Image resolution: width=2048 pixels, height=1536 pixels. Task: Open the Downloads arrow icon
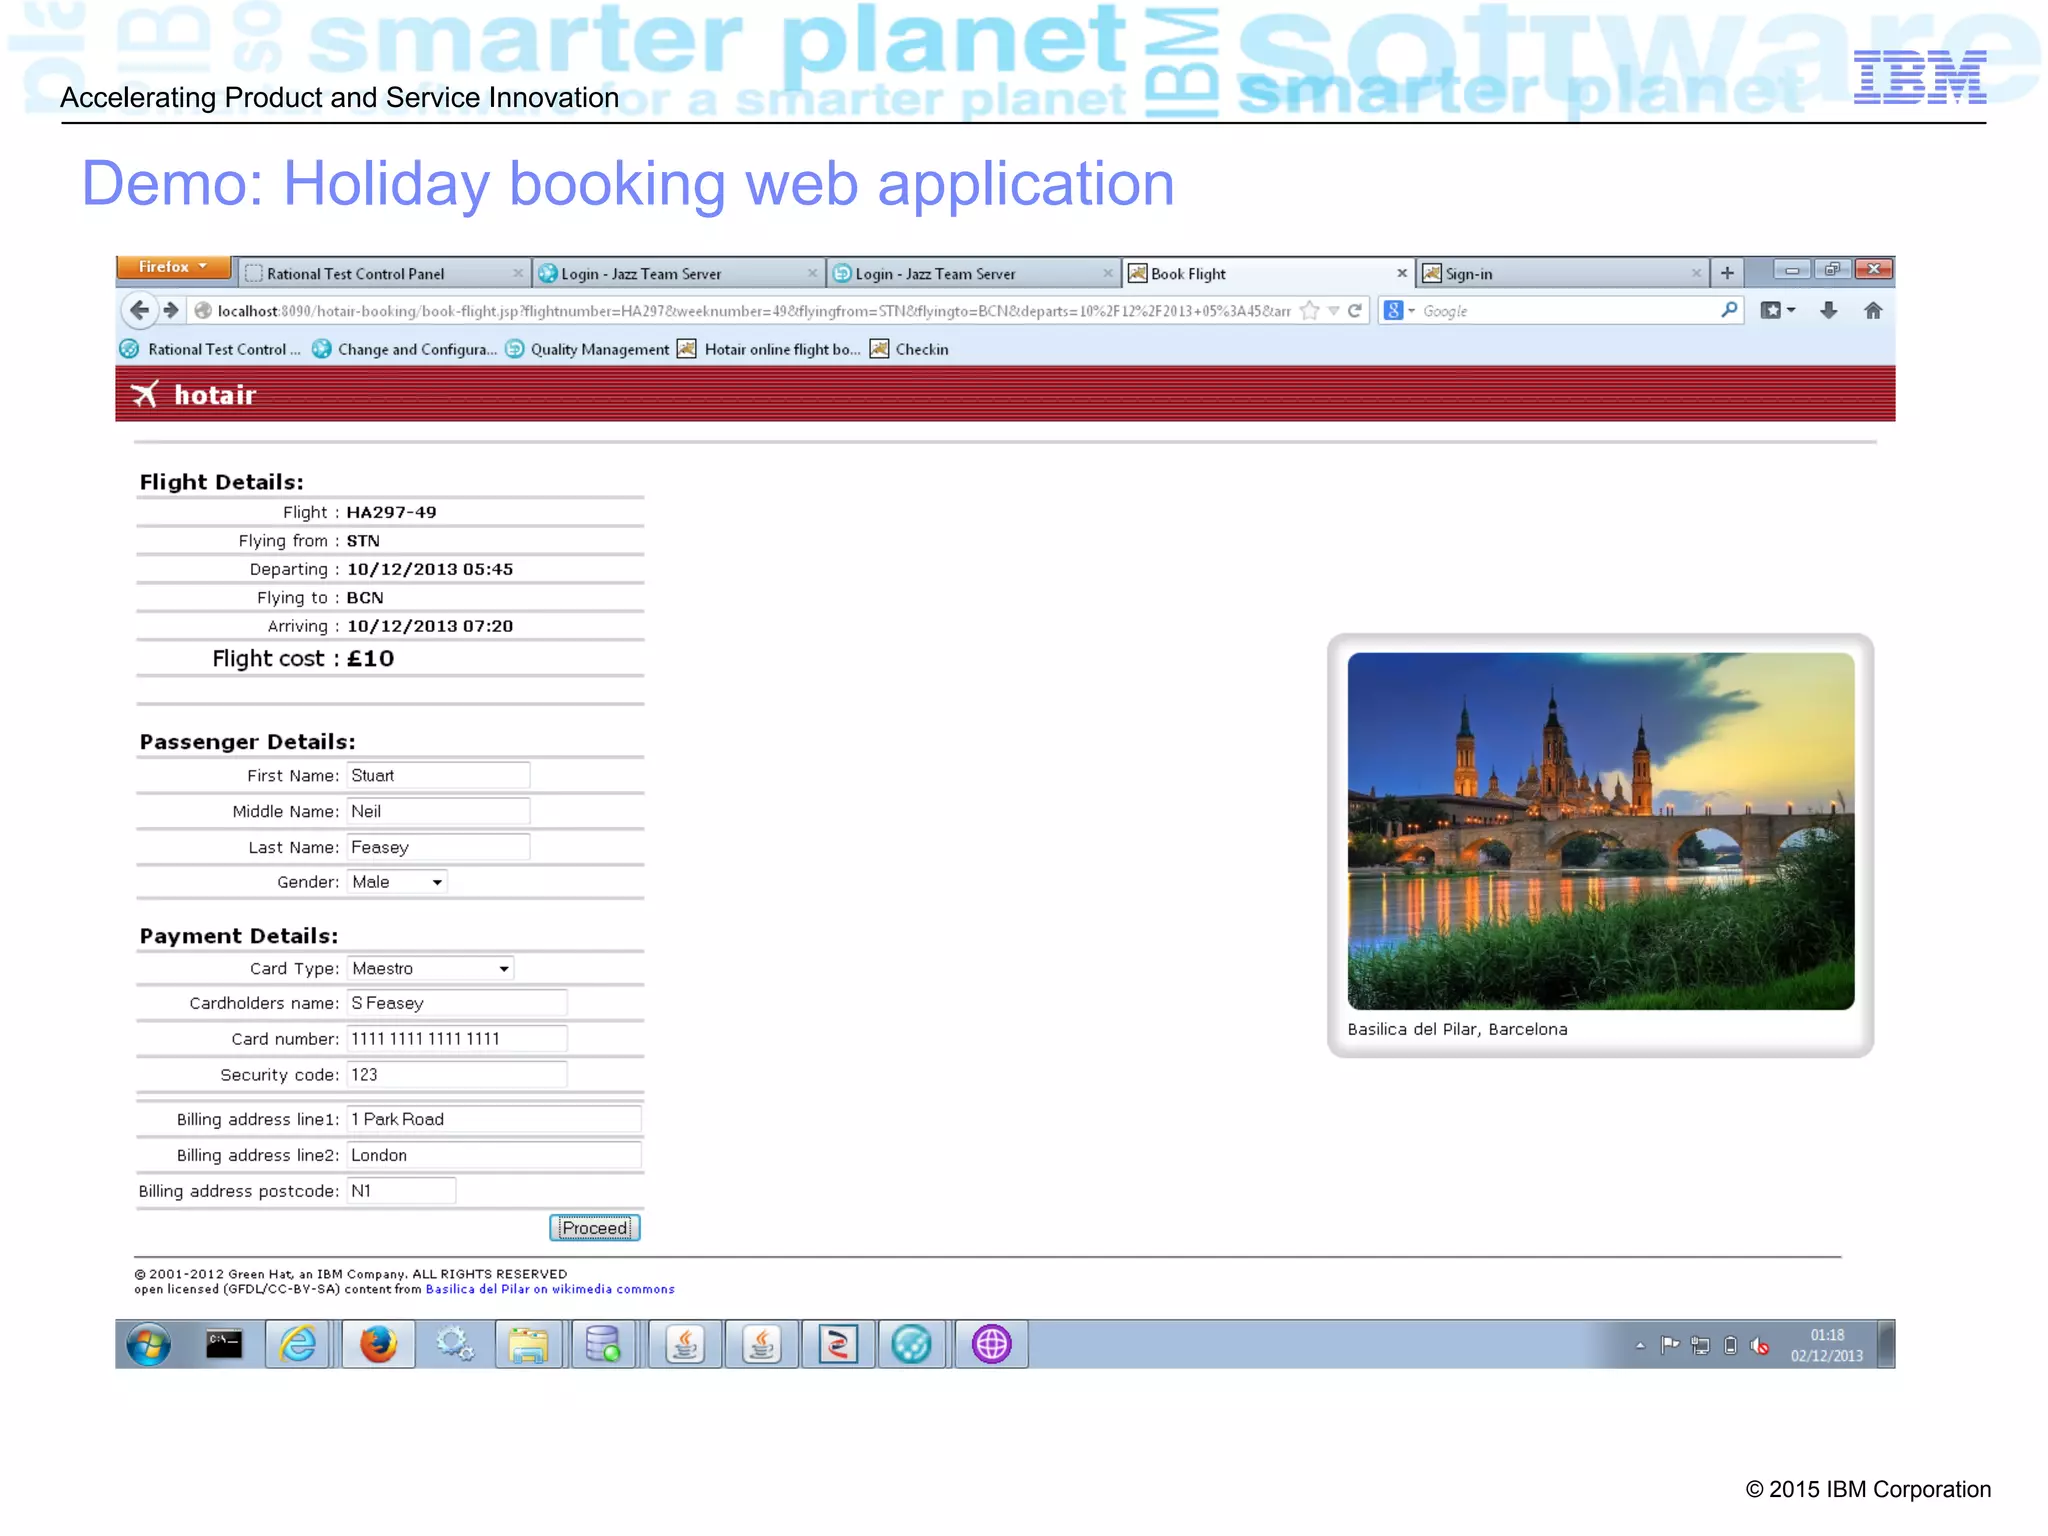pos(1828,311)
